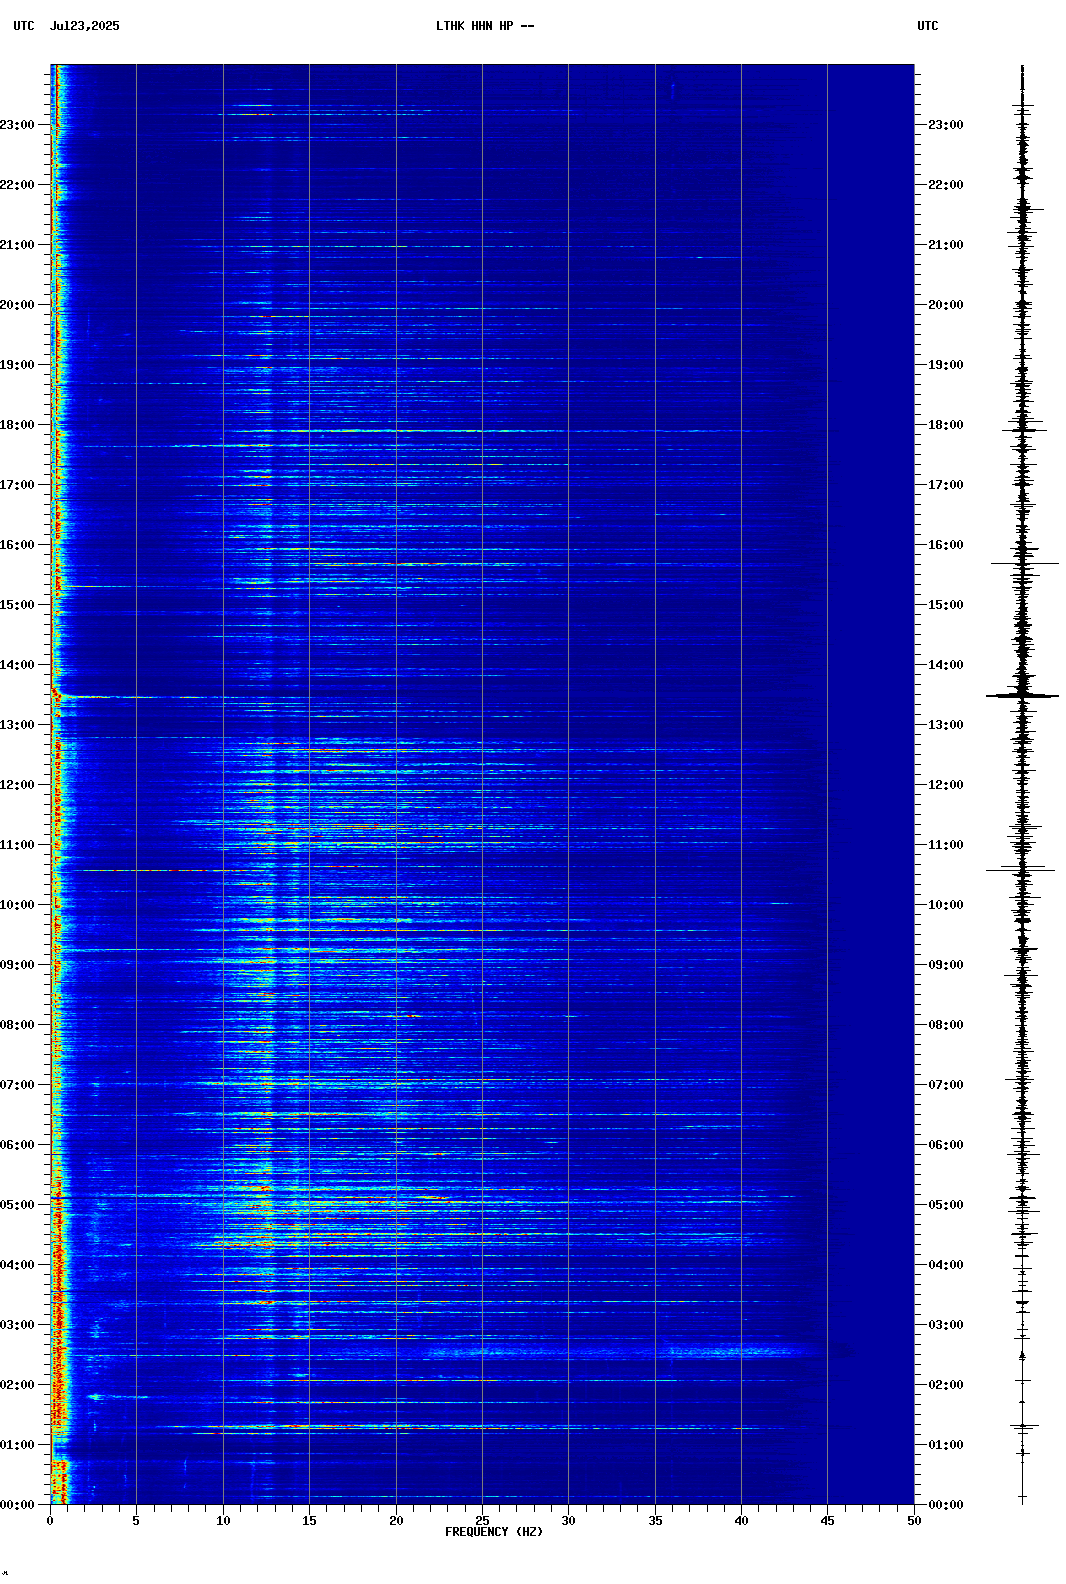
Task: Click '23:00' on the left time axis
Action: [x=17, y=125]
